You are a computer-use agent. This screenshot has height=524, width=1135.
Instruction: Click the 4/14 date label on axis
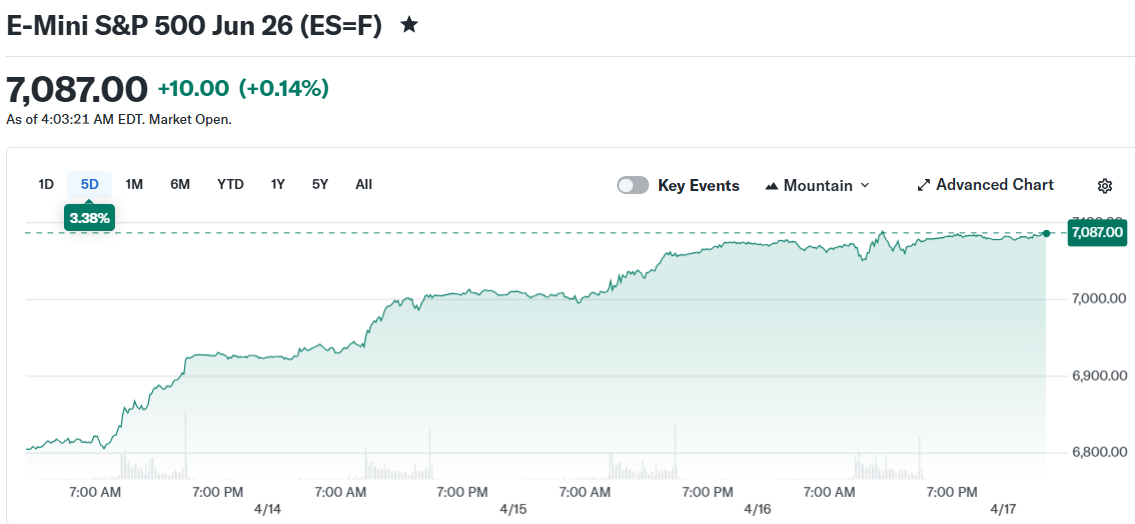click(267, 510)
